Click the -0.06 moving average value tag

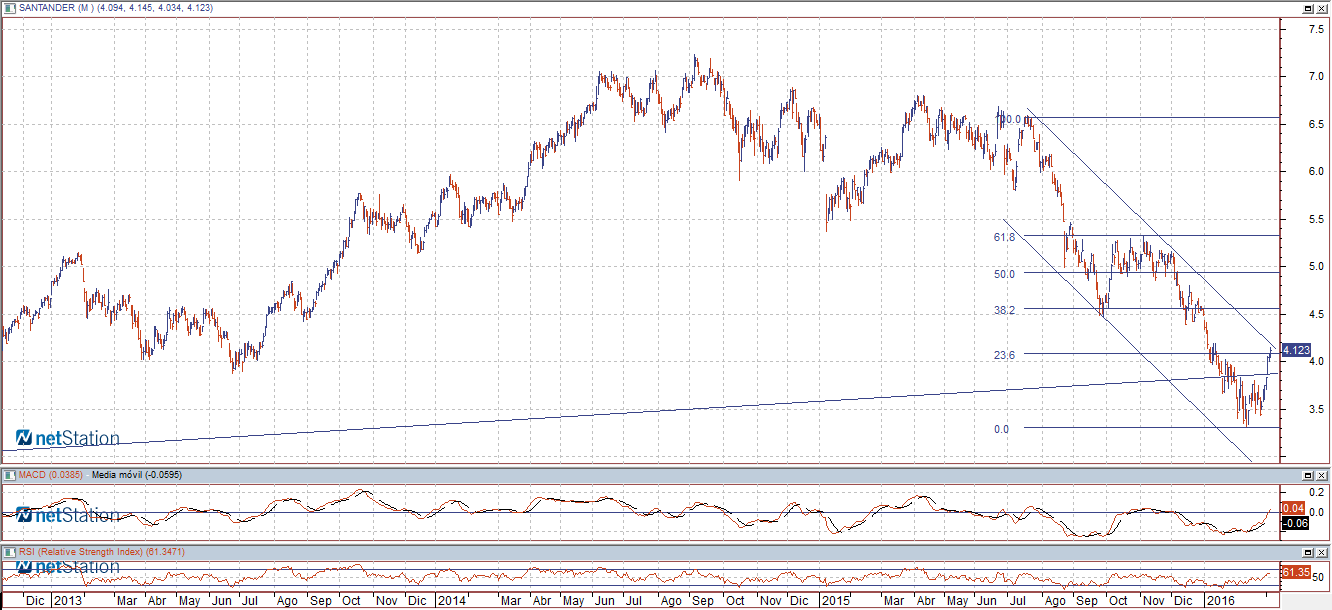(x=1293, y=523)
